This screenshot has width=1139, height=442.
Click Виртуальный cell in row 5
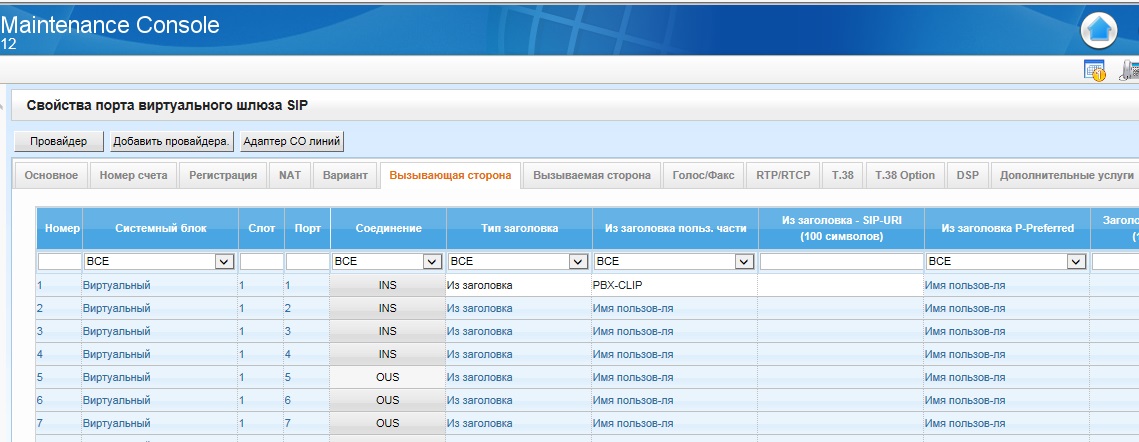click(x=160, y=377)
